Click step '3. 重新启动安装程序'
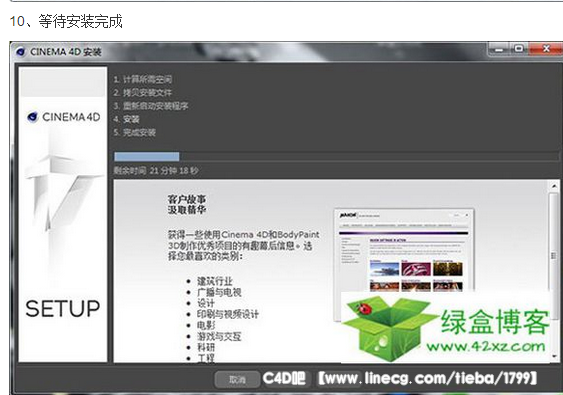The width and height of the screenshot is (563, 395). tap(151, 106)
